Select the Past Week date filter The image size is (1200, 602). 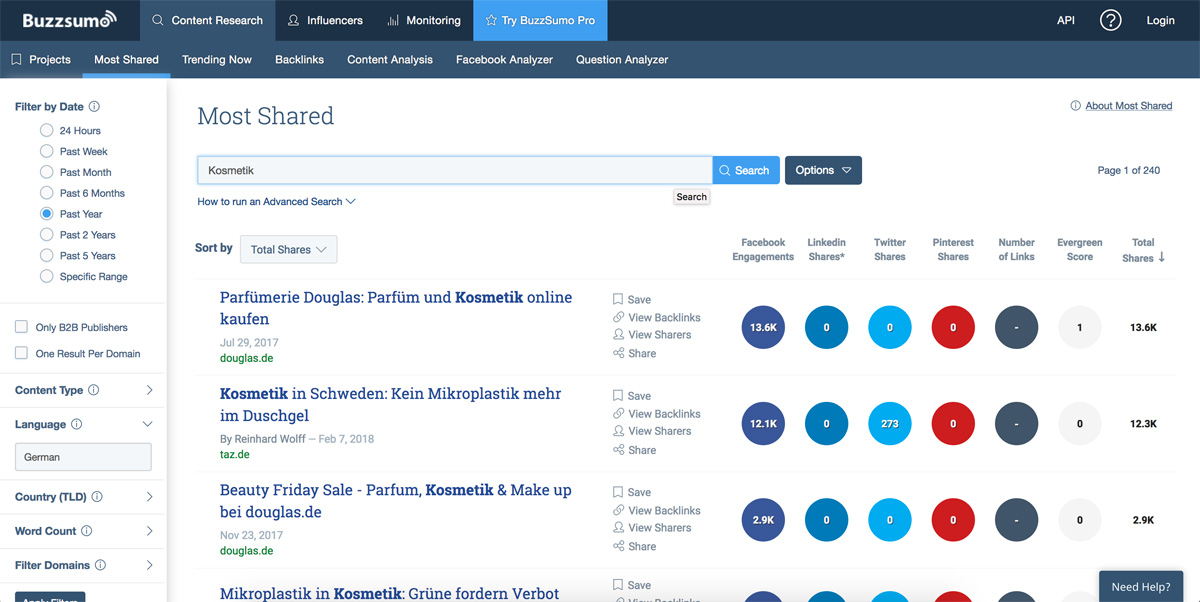tap(47, 151)
